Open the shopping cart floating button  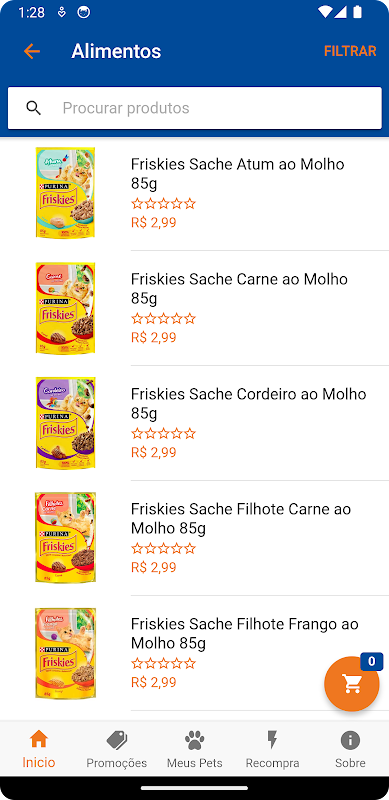[x=352, y=684]
